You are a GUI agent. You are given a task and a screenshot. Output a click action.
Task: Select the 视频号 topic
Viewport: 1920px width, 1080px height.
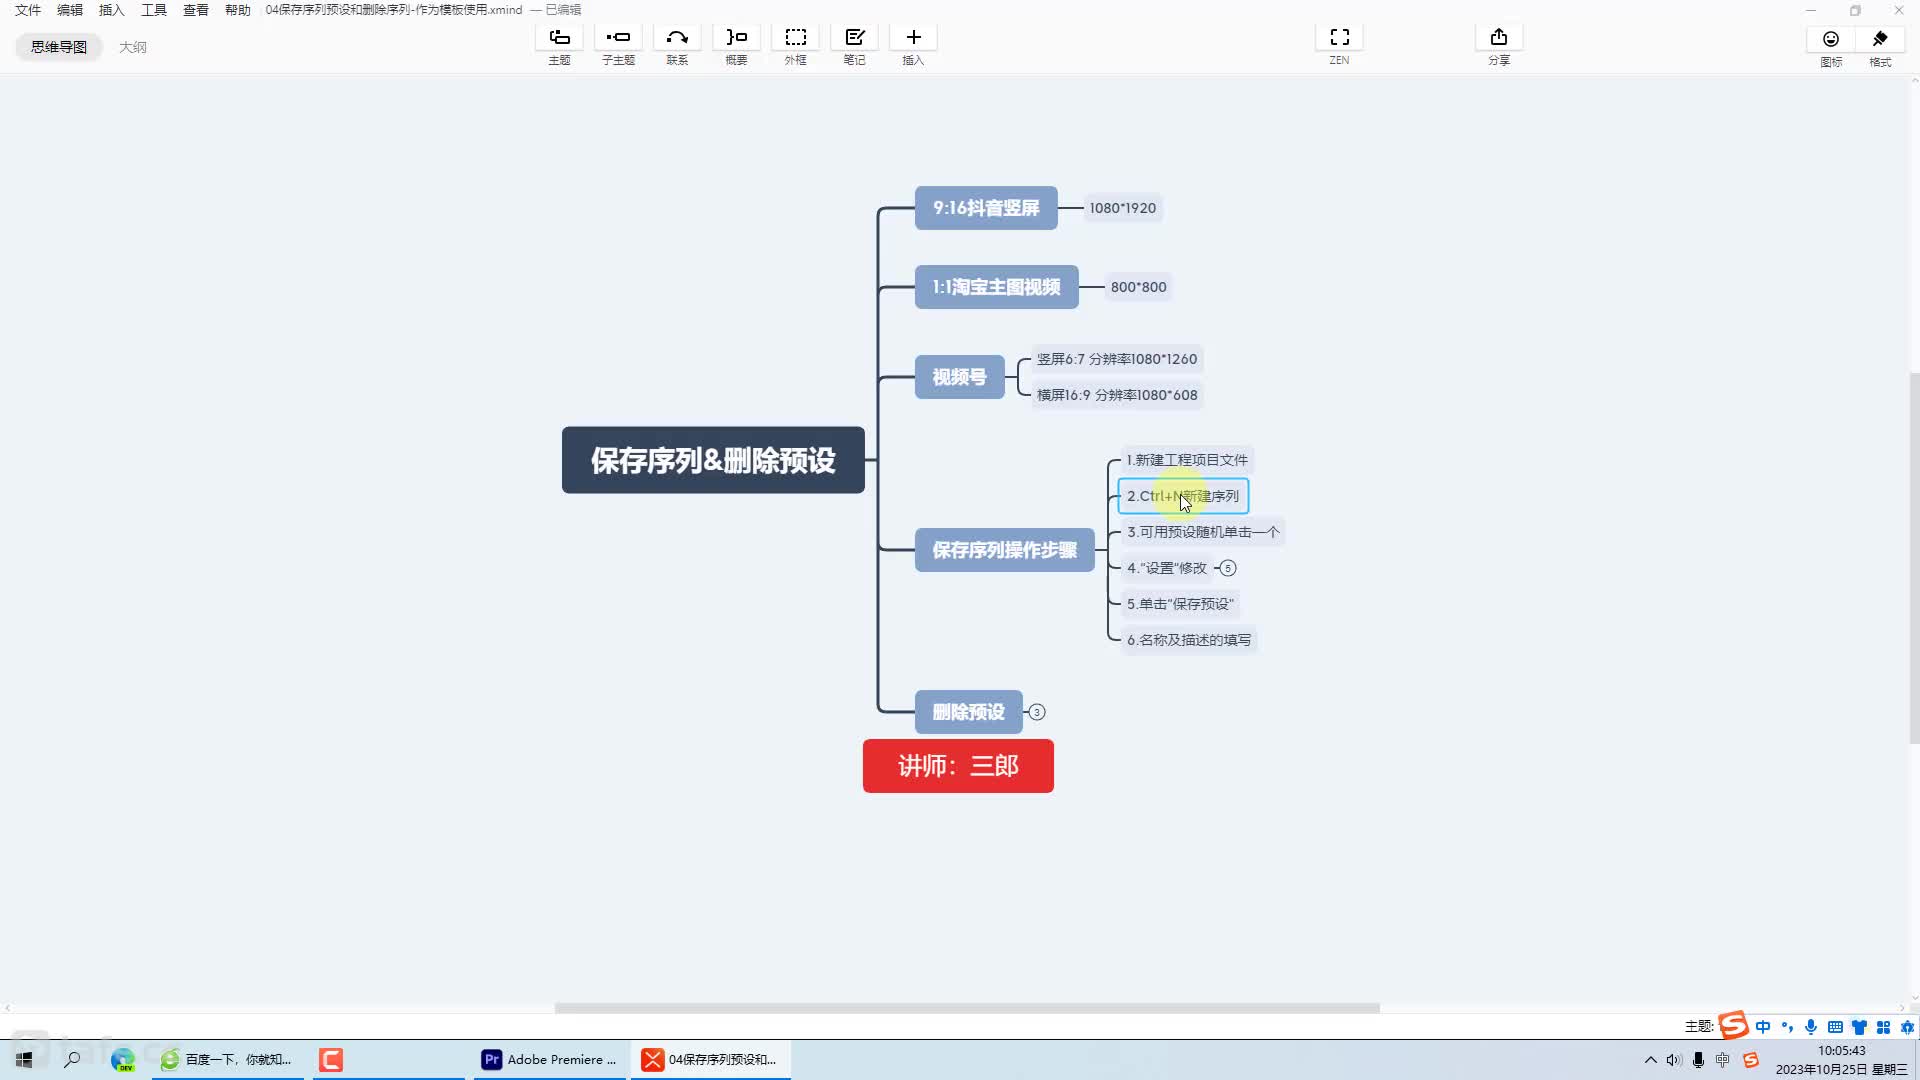(x=960, y=377)
